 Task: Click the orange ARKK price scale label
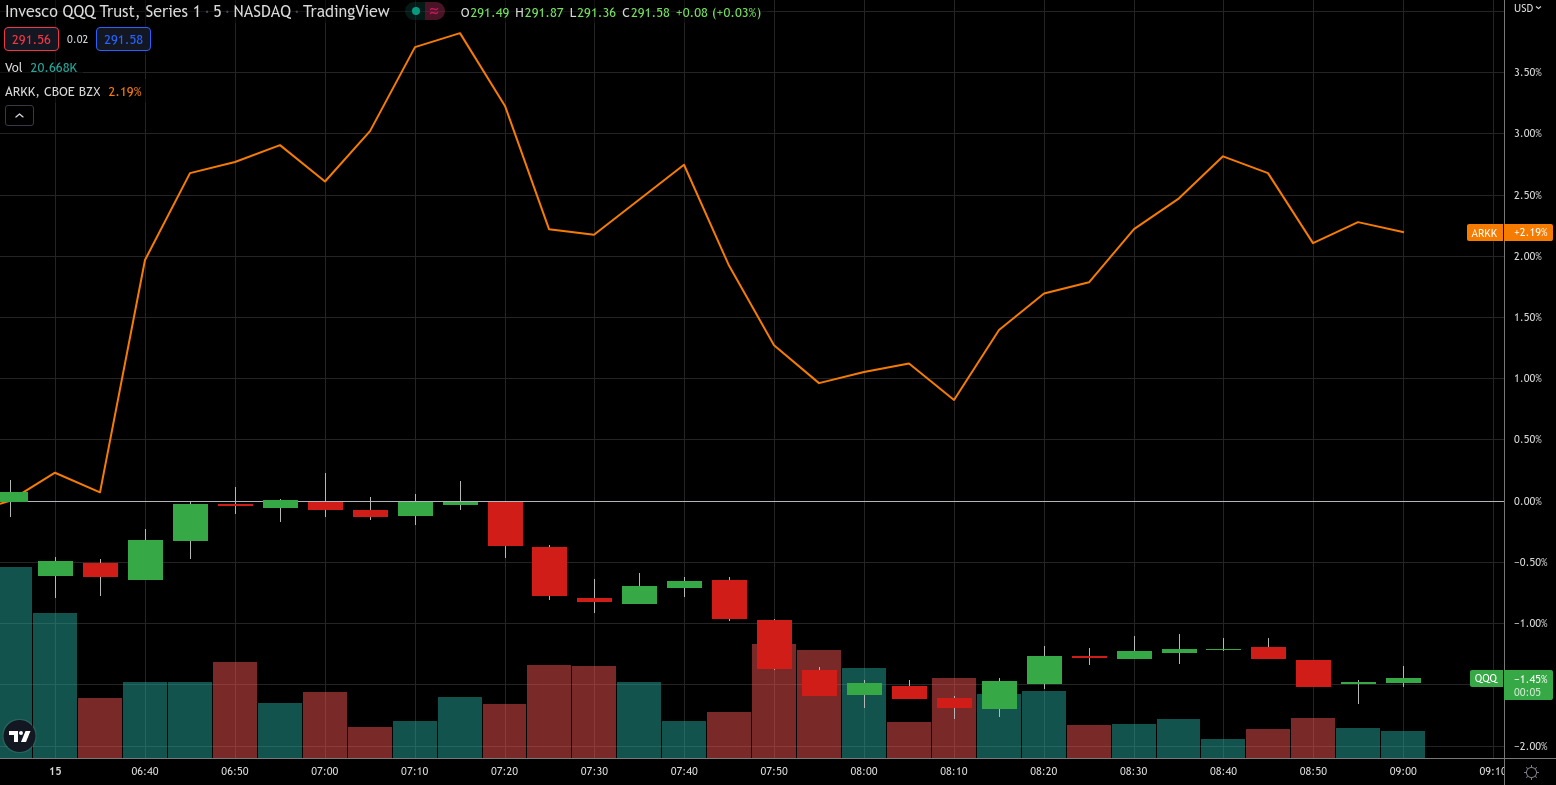1485,233
